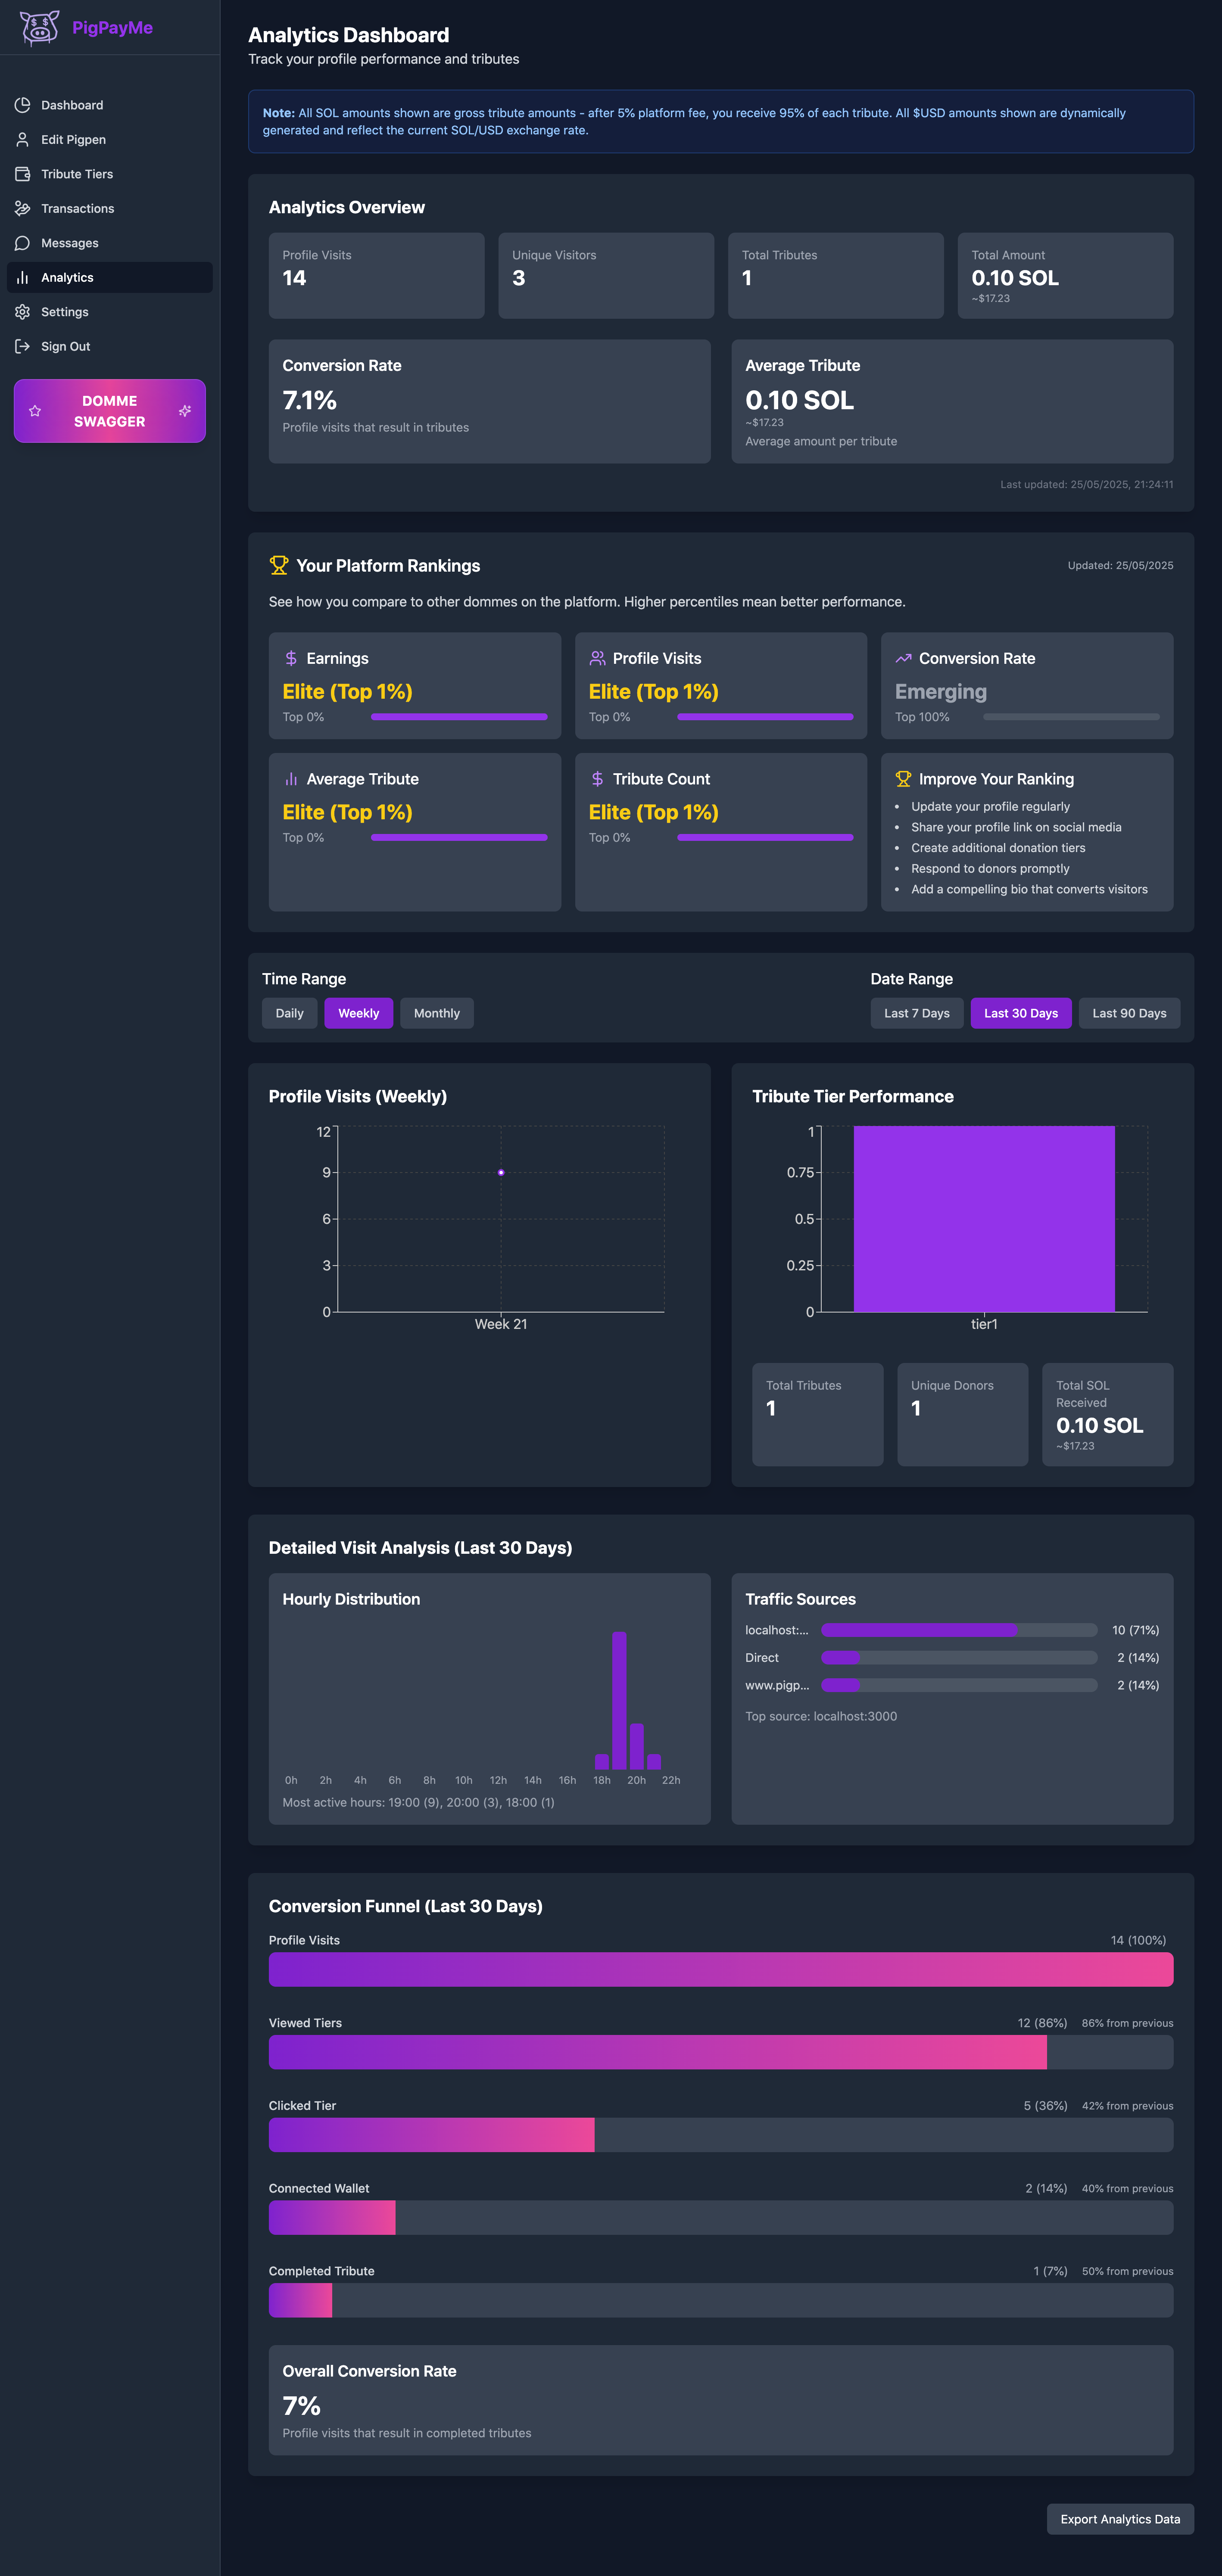Click the Earnings ranking progress bar
The height and width of the screenshot is (2576, 1222).
pyautogui.click(x=459, y=717)
